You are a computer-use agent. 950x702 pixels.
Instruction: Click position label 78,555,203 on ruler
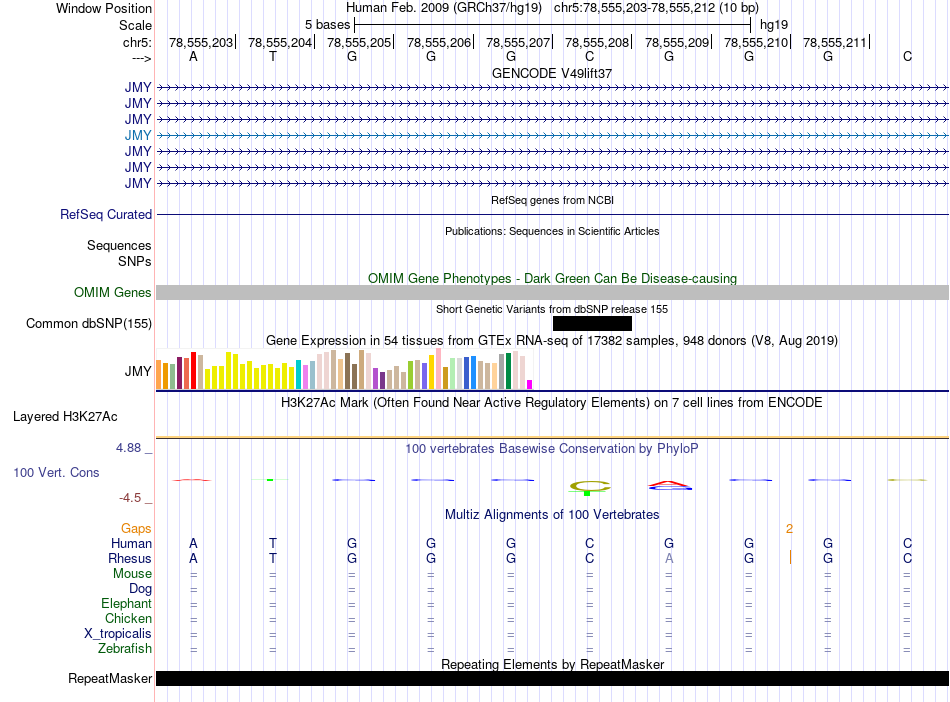(201, 42)
